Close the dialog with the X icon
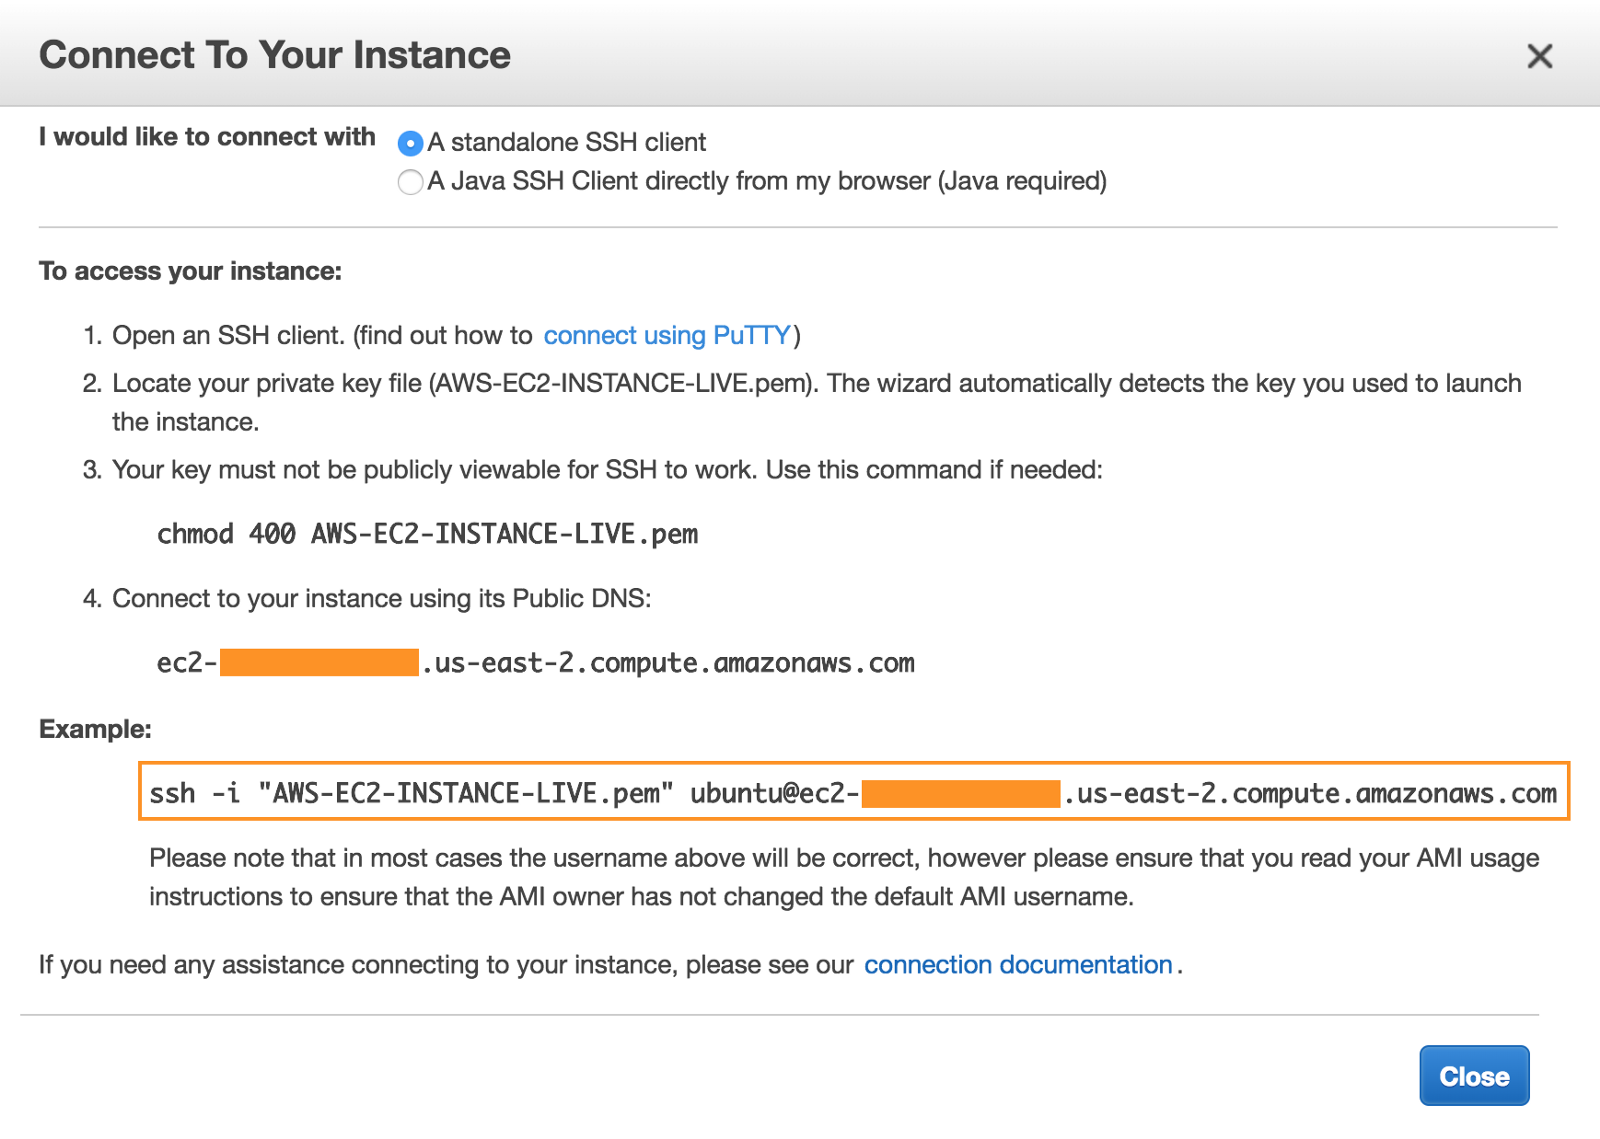This screenshot has width=1600, height=1139. point(1539,56)
